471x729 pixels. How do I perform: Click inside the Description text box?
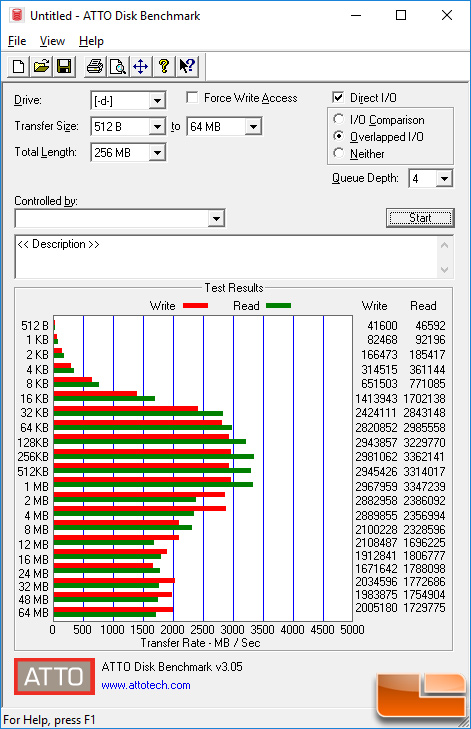pyautogui.click(x=226, y=257)
